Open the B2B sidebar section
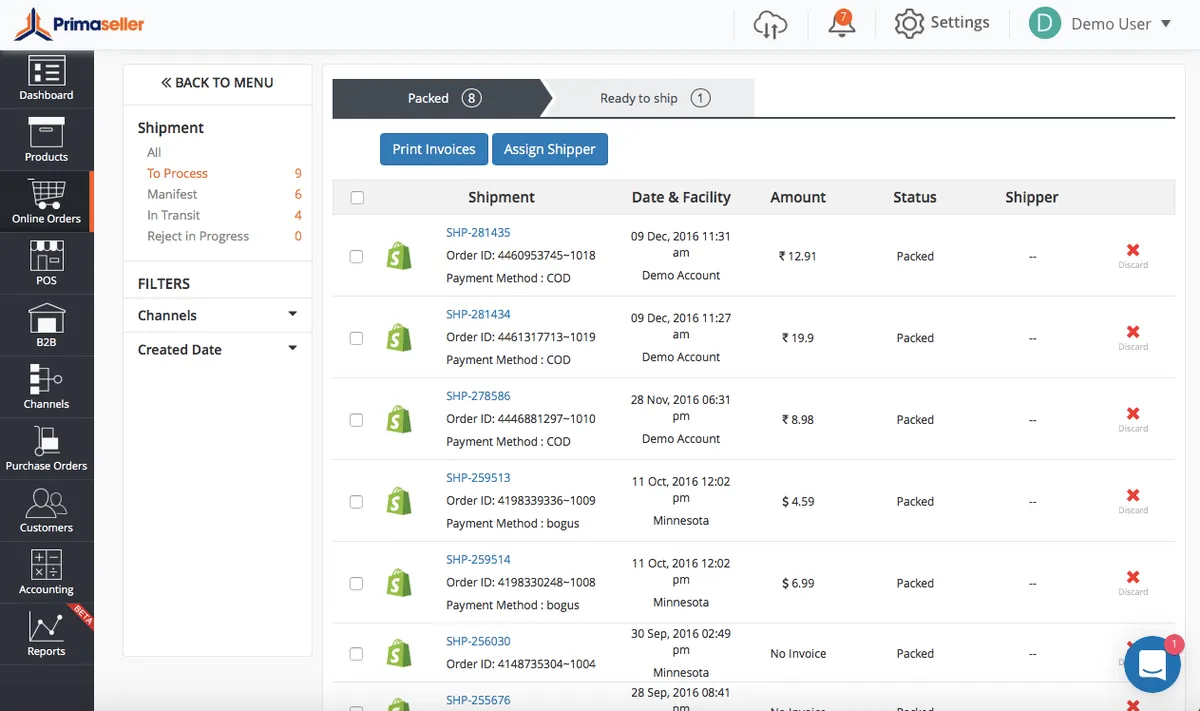 [46, 326]
